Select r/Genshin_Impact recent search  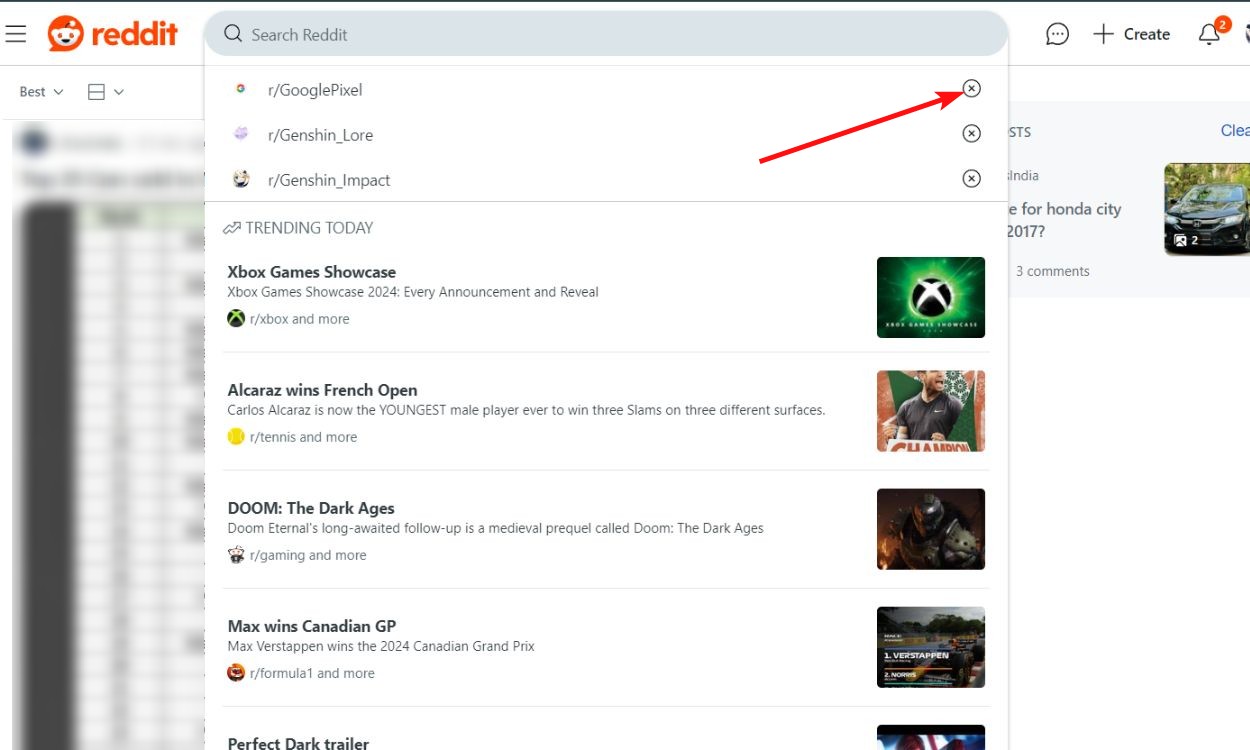pyautogui.click(x=329, y=180)
